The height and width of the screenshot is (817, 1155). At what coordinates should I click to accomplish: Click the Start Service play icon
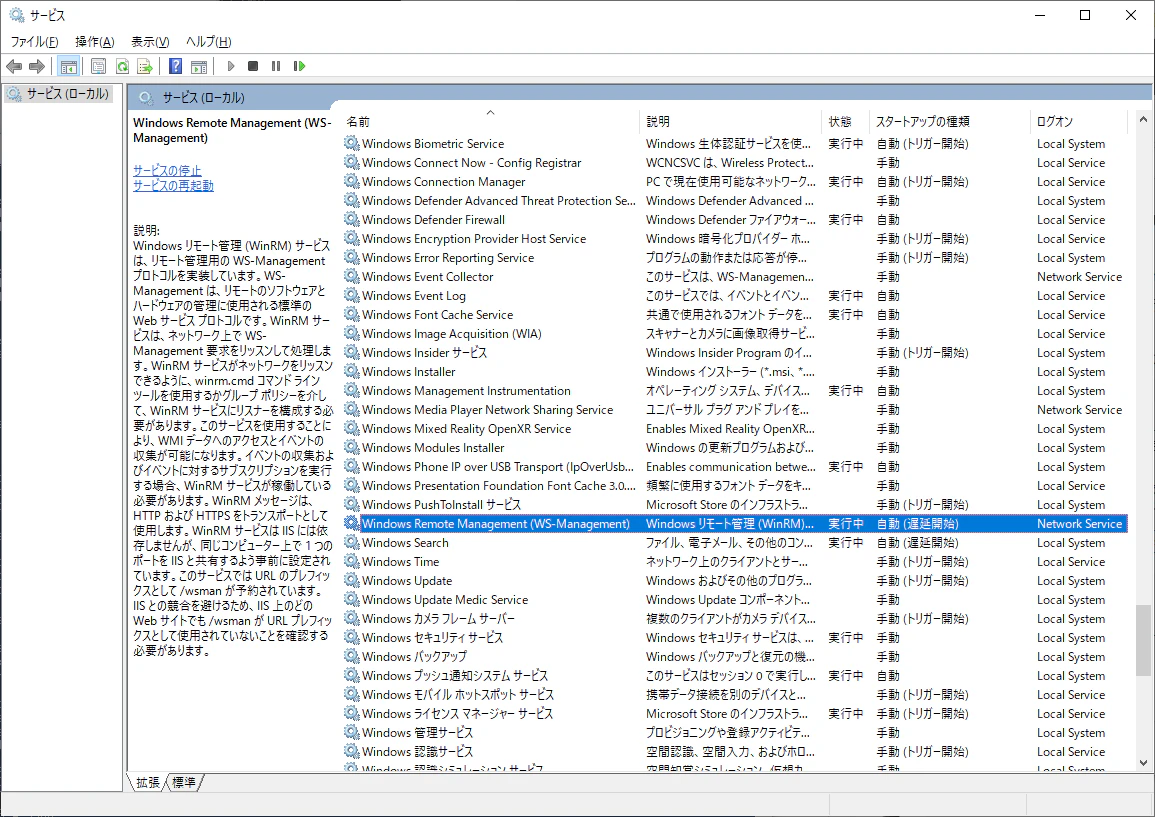tap(231, 66)
